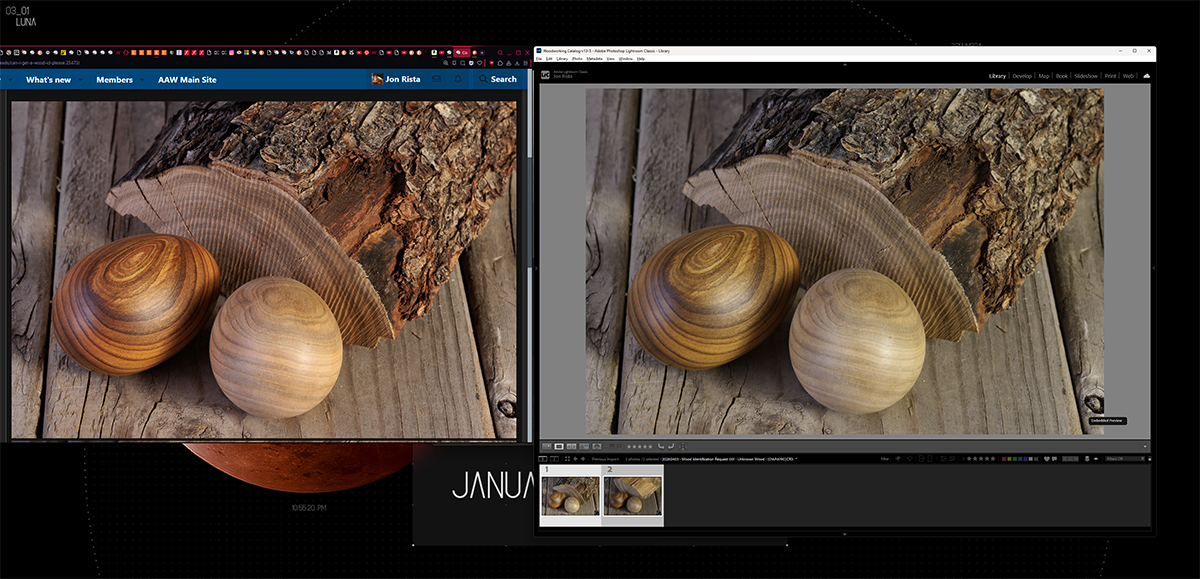Open the Edit menu in Lightroom
1200x579 pixels.
click(x=548, y=59)
